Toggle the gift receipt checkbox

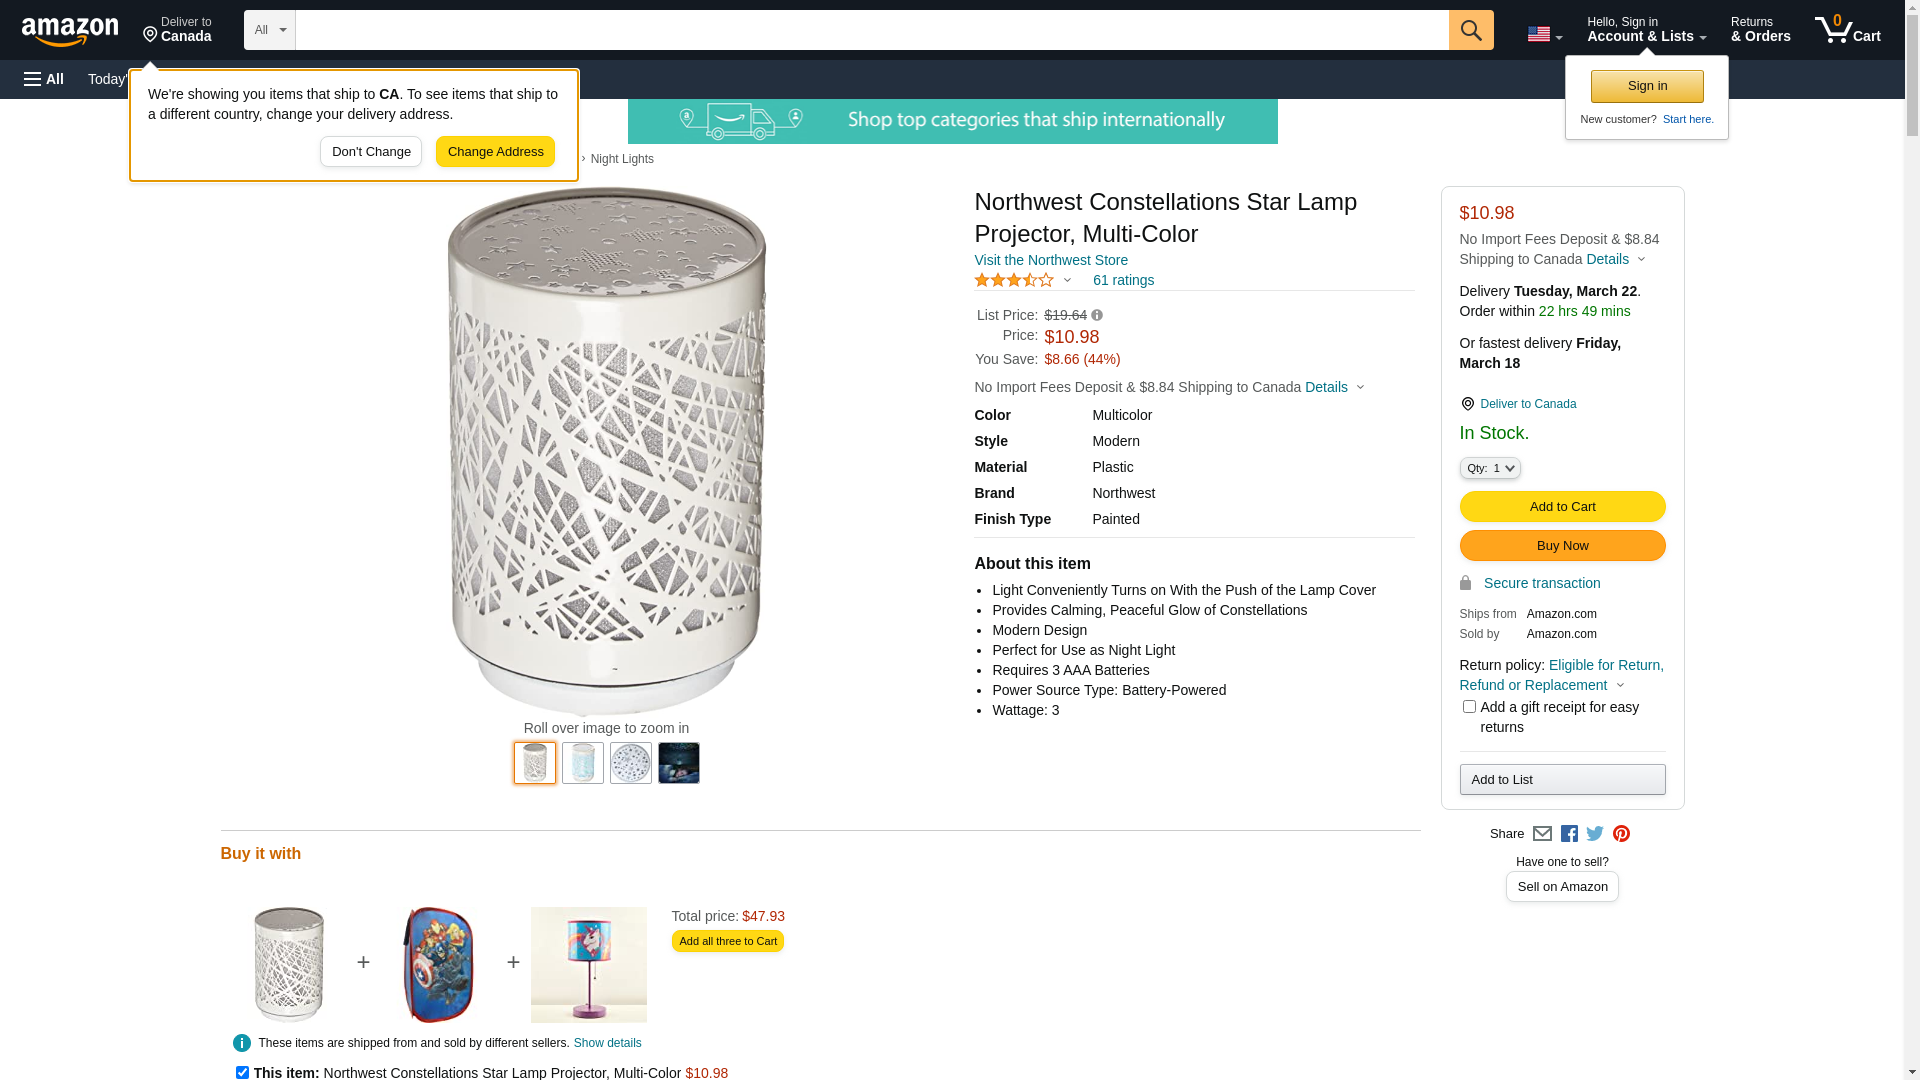[x=1469, y=707]
